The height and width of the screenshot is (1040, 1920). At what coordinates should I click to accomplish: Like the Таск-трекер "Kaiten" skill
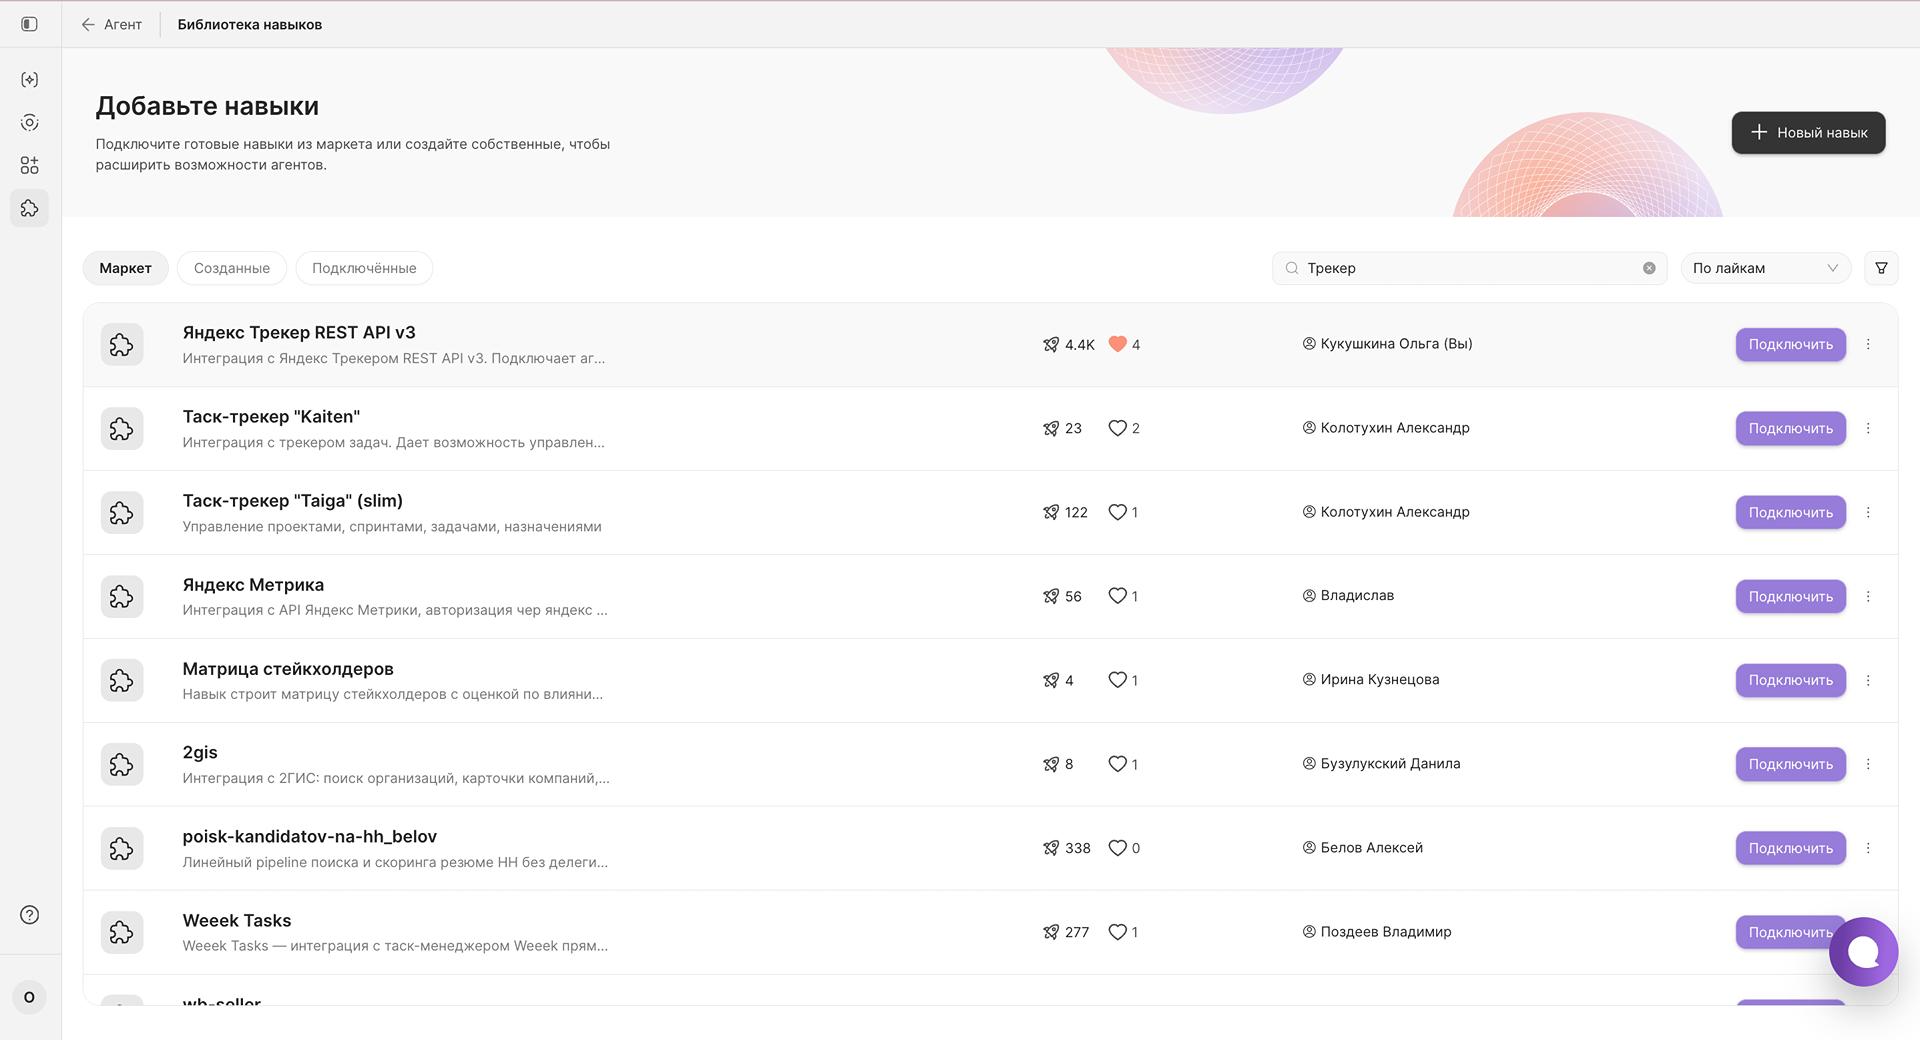(1118, 428)
